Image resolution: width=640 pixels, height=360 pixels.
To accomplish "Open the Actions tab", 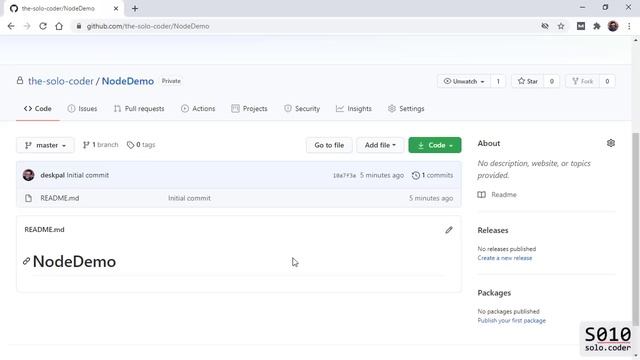I will (x=198, y=109).
